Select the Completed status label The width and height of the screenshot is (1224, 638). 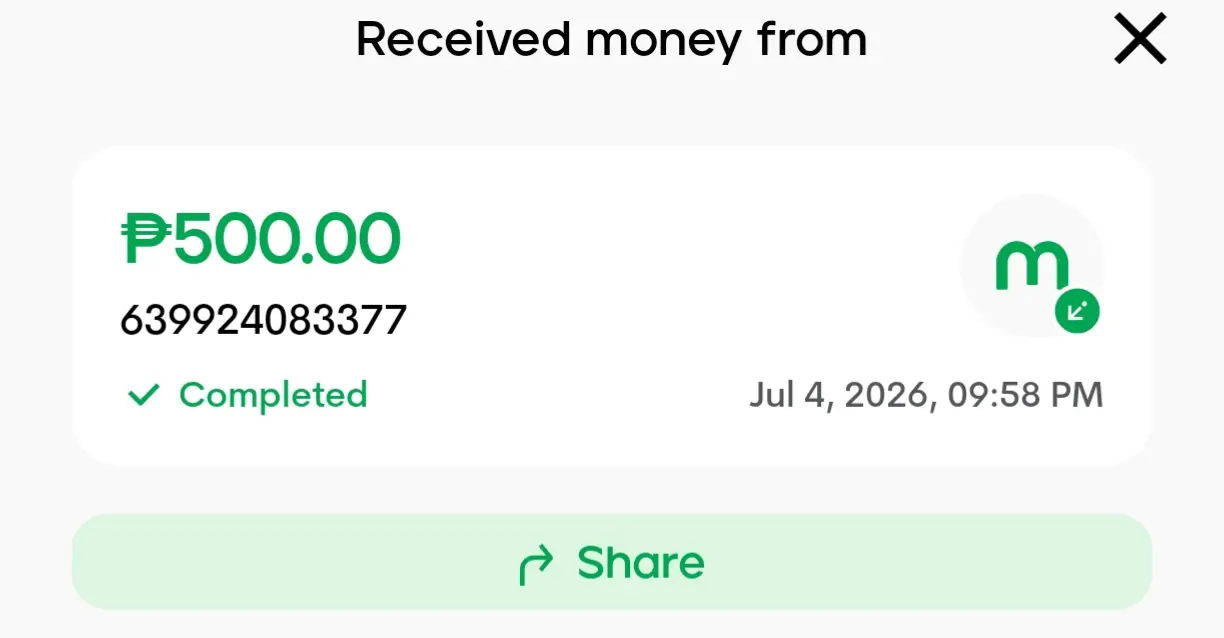[x=273, y=395]
